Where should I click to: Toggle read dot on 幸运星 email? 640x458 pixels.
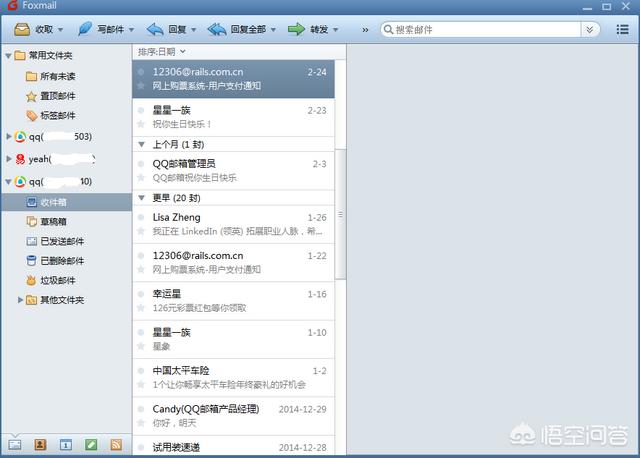coord(141,294)
